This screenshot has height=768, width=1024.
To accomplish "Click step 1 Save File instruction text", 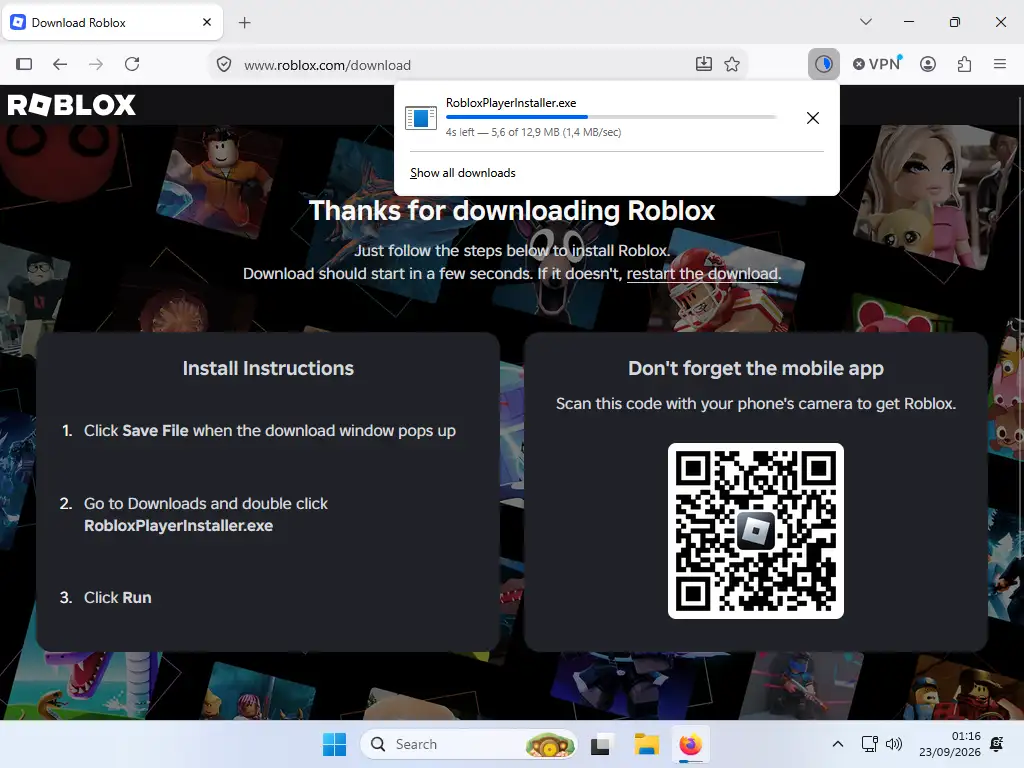I will coord(270,431).
